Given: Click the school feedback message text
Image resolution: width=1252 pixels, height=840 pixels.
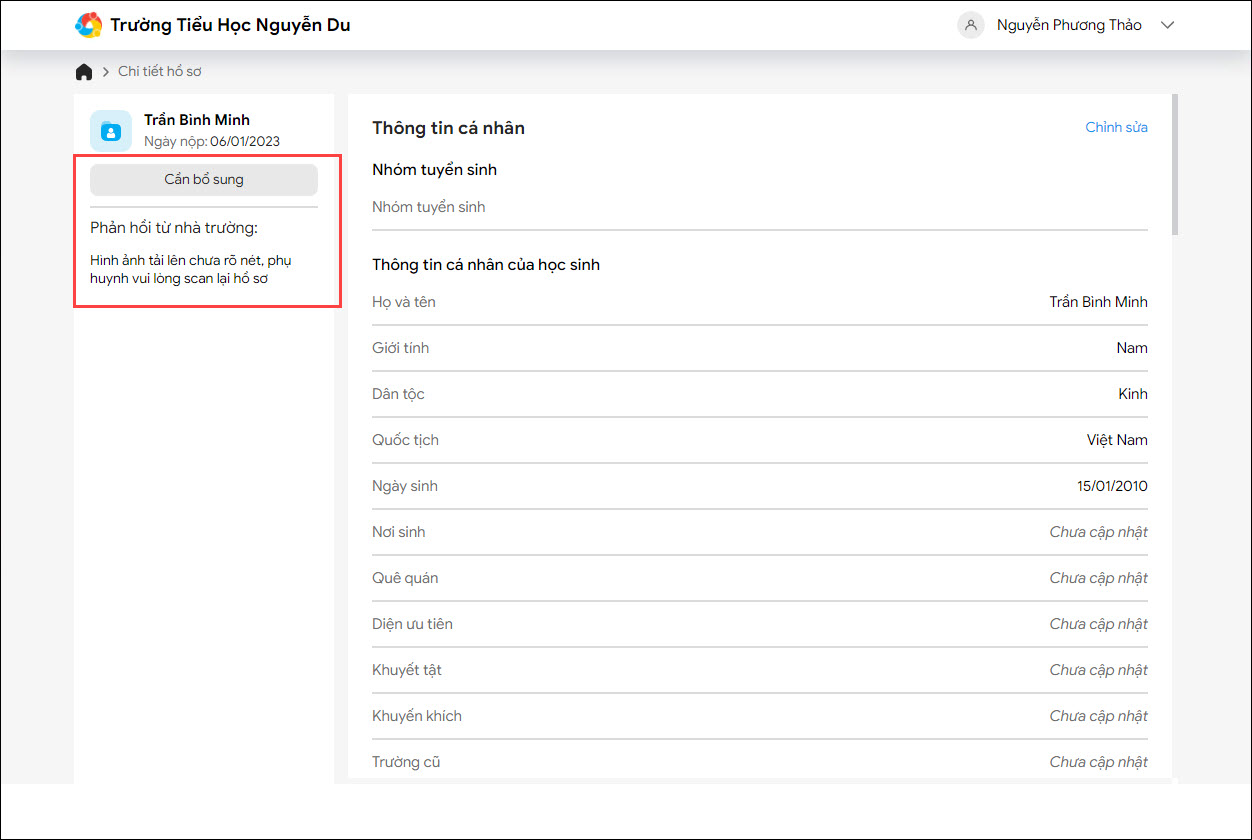Looking at the screenshot, I should (x=190, y=270).
